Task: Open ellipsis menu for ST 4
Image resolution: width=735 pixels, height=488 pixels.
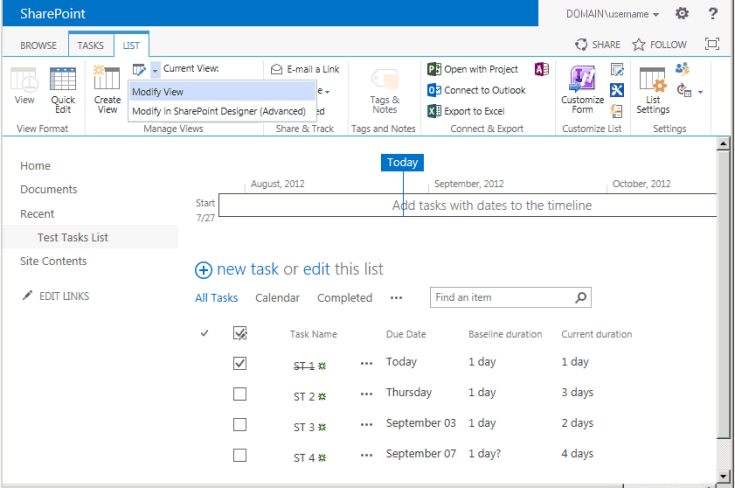Action: pyautogui.click(x=367, y=455)
